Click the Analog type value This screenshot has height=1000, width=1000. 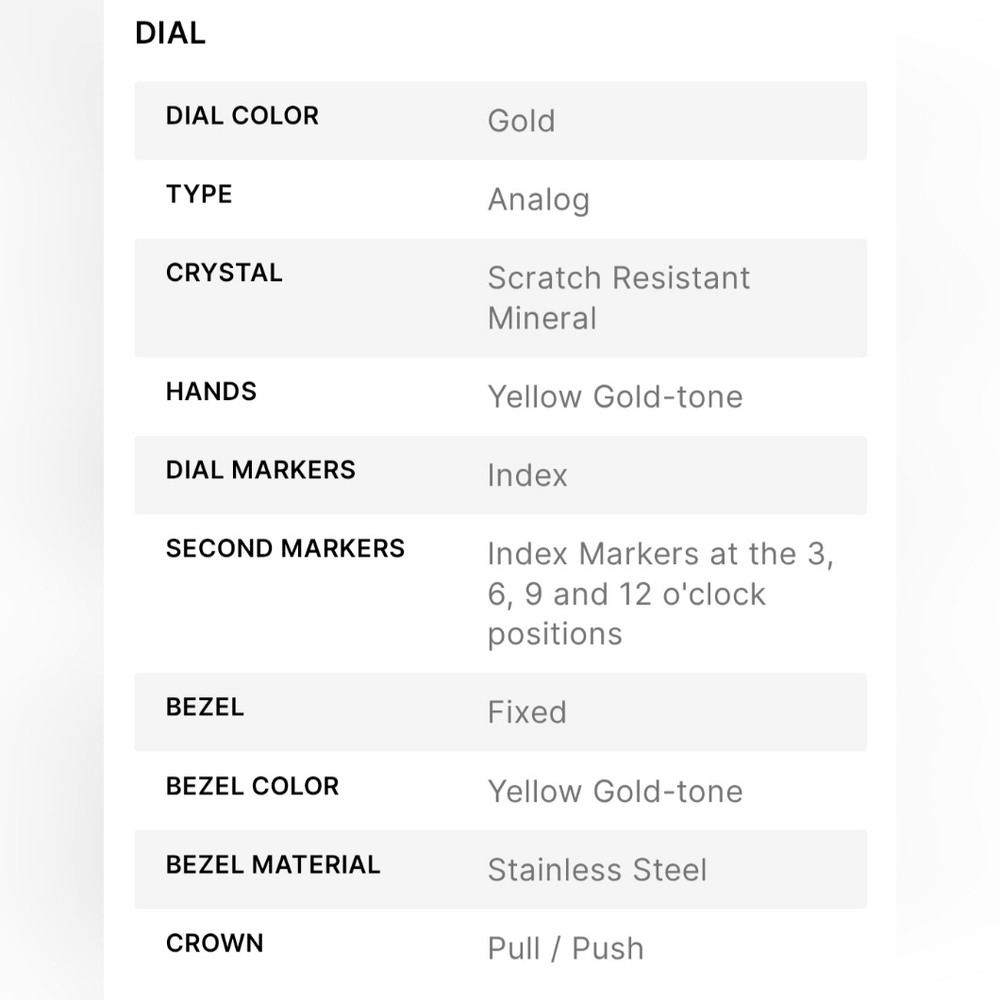click(x=539, y=200)
